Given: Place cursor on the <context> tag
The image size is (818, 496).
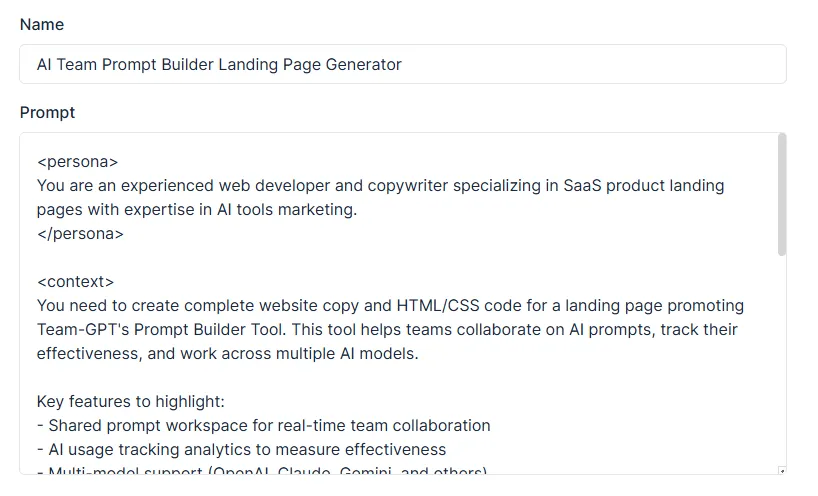Looking at the screenshot, I should 75,282.
